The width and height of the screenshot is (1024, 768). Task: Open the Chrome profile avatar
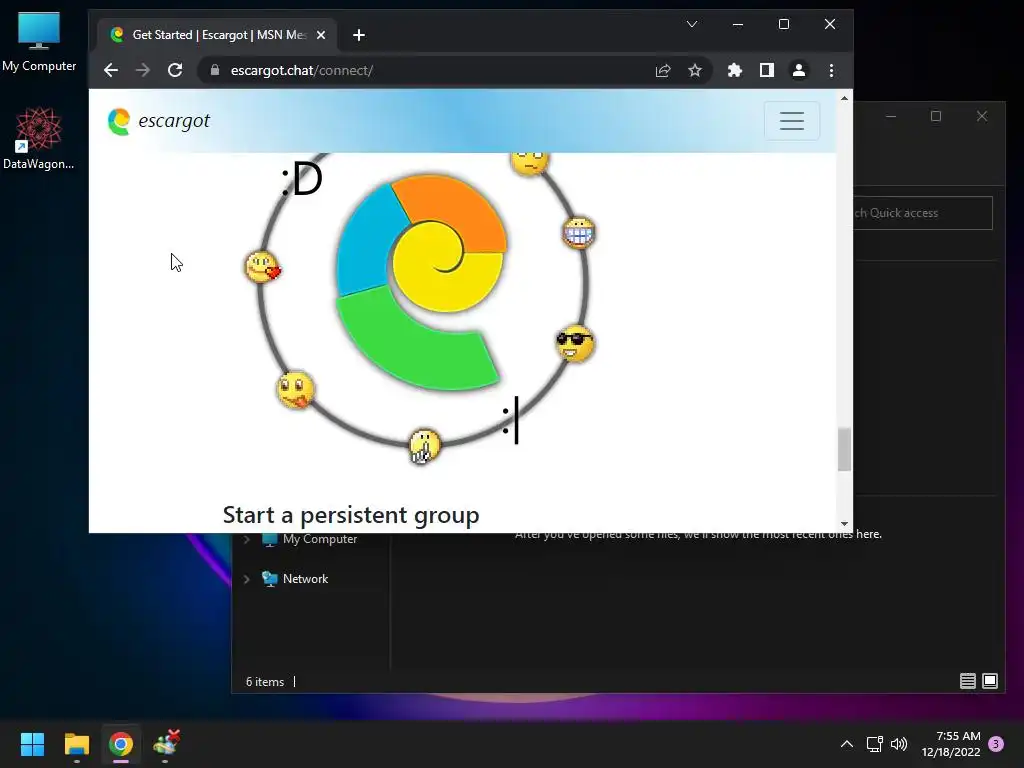tap(799, 71)
